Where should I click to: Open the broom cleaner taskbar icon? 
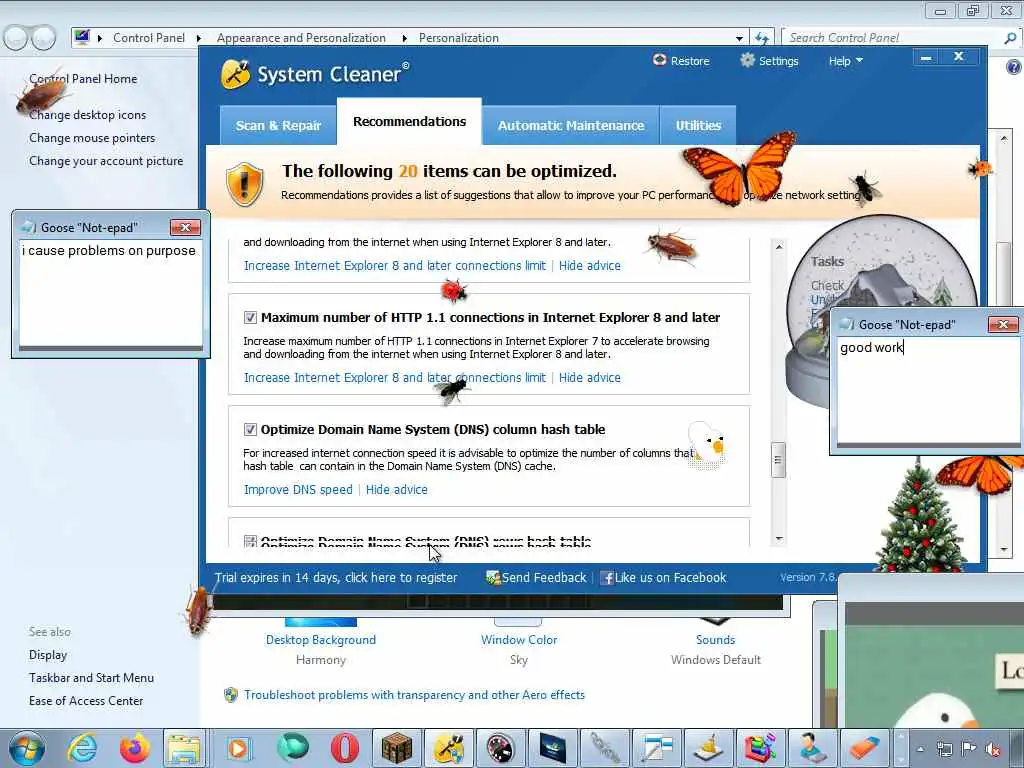coord(709,748)
